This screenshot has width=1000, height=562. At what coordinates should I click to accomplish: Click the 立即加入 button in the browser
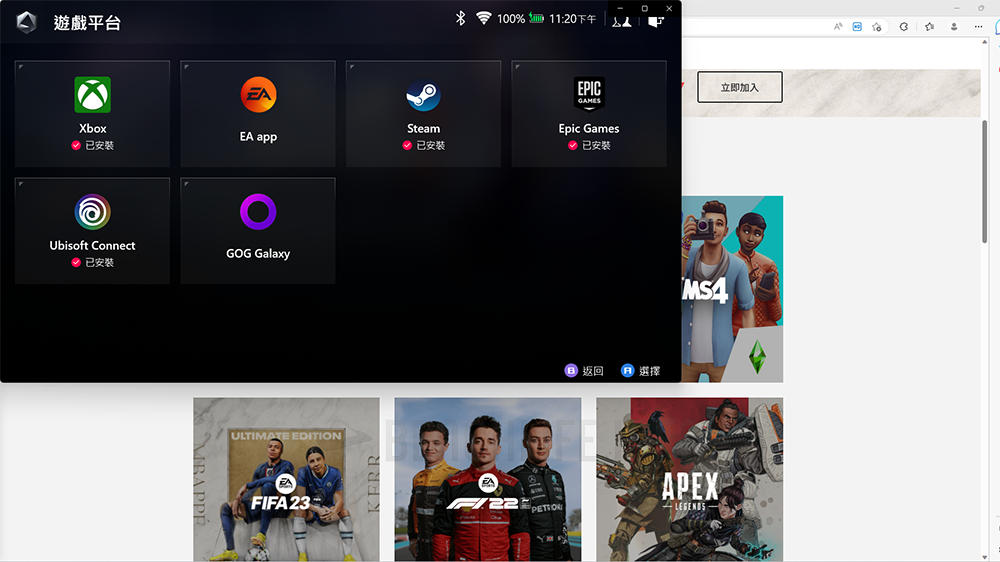pos(740,87)
